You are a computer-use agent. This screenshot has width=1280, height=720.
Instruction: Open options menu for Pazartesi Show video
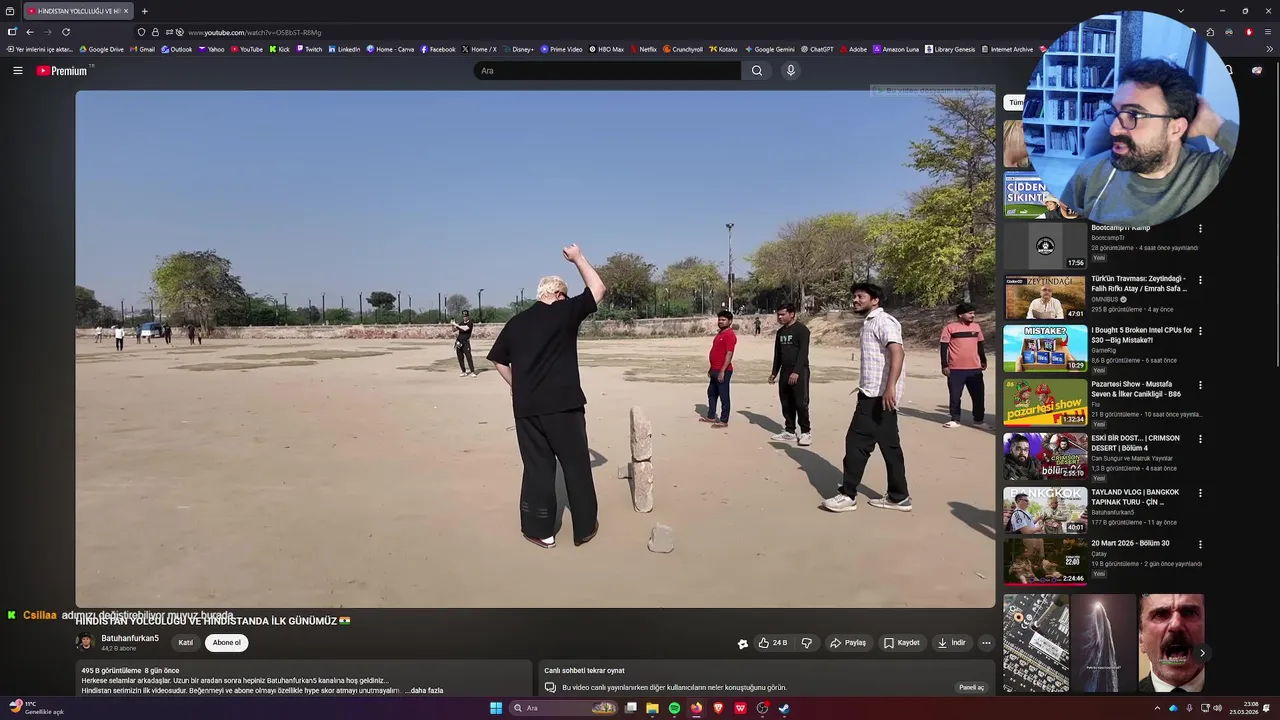[1200, 385]
